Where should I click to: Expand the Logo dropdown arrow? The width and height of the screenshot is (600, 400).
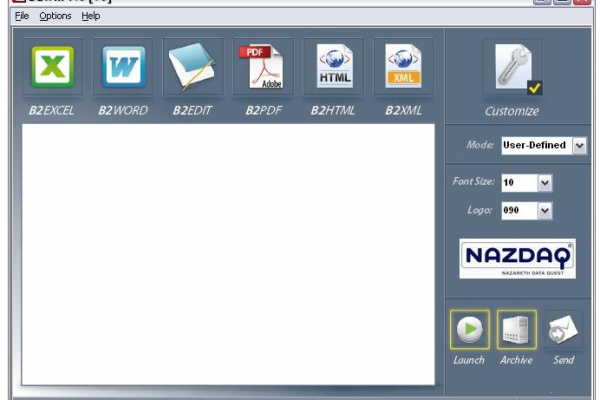[545, 211]
